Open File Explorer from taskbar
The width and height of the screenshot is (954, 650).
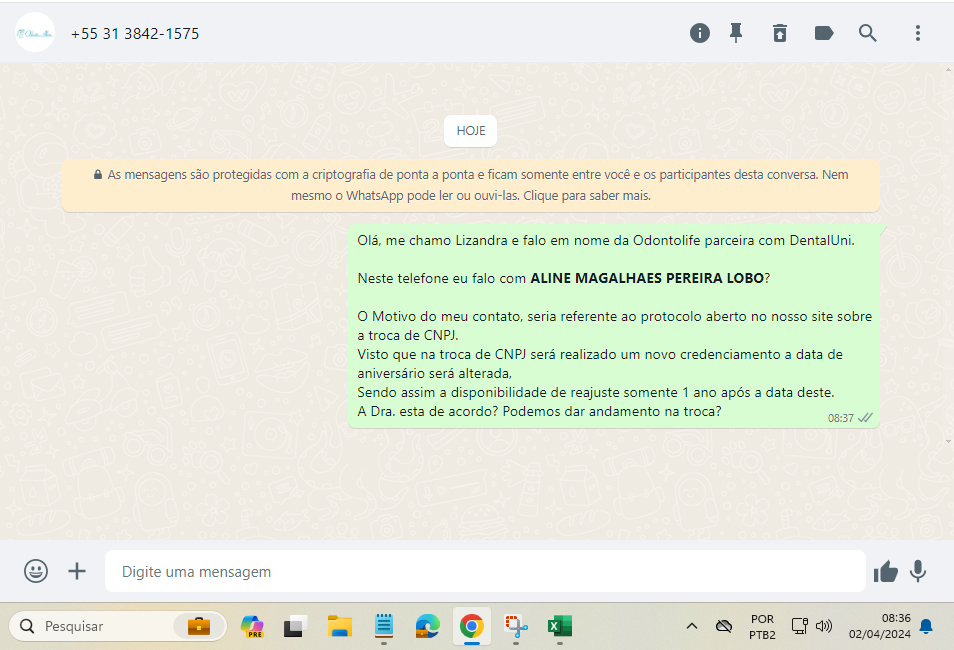(x=339, y=626)
